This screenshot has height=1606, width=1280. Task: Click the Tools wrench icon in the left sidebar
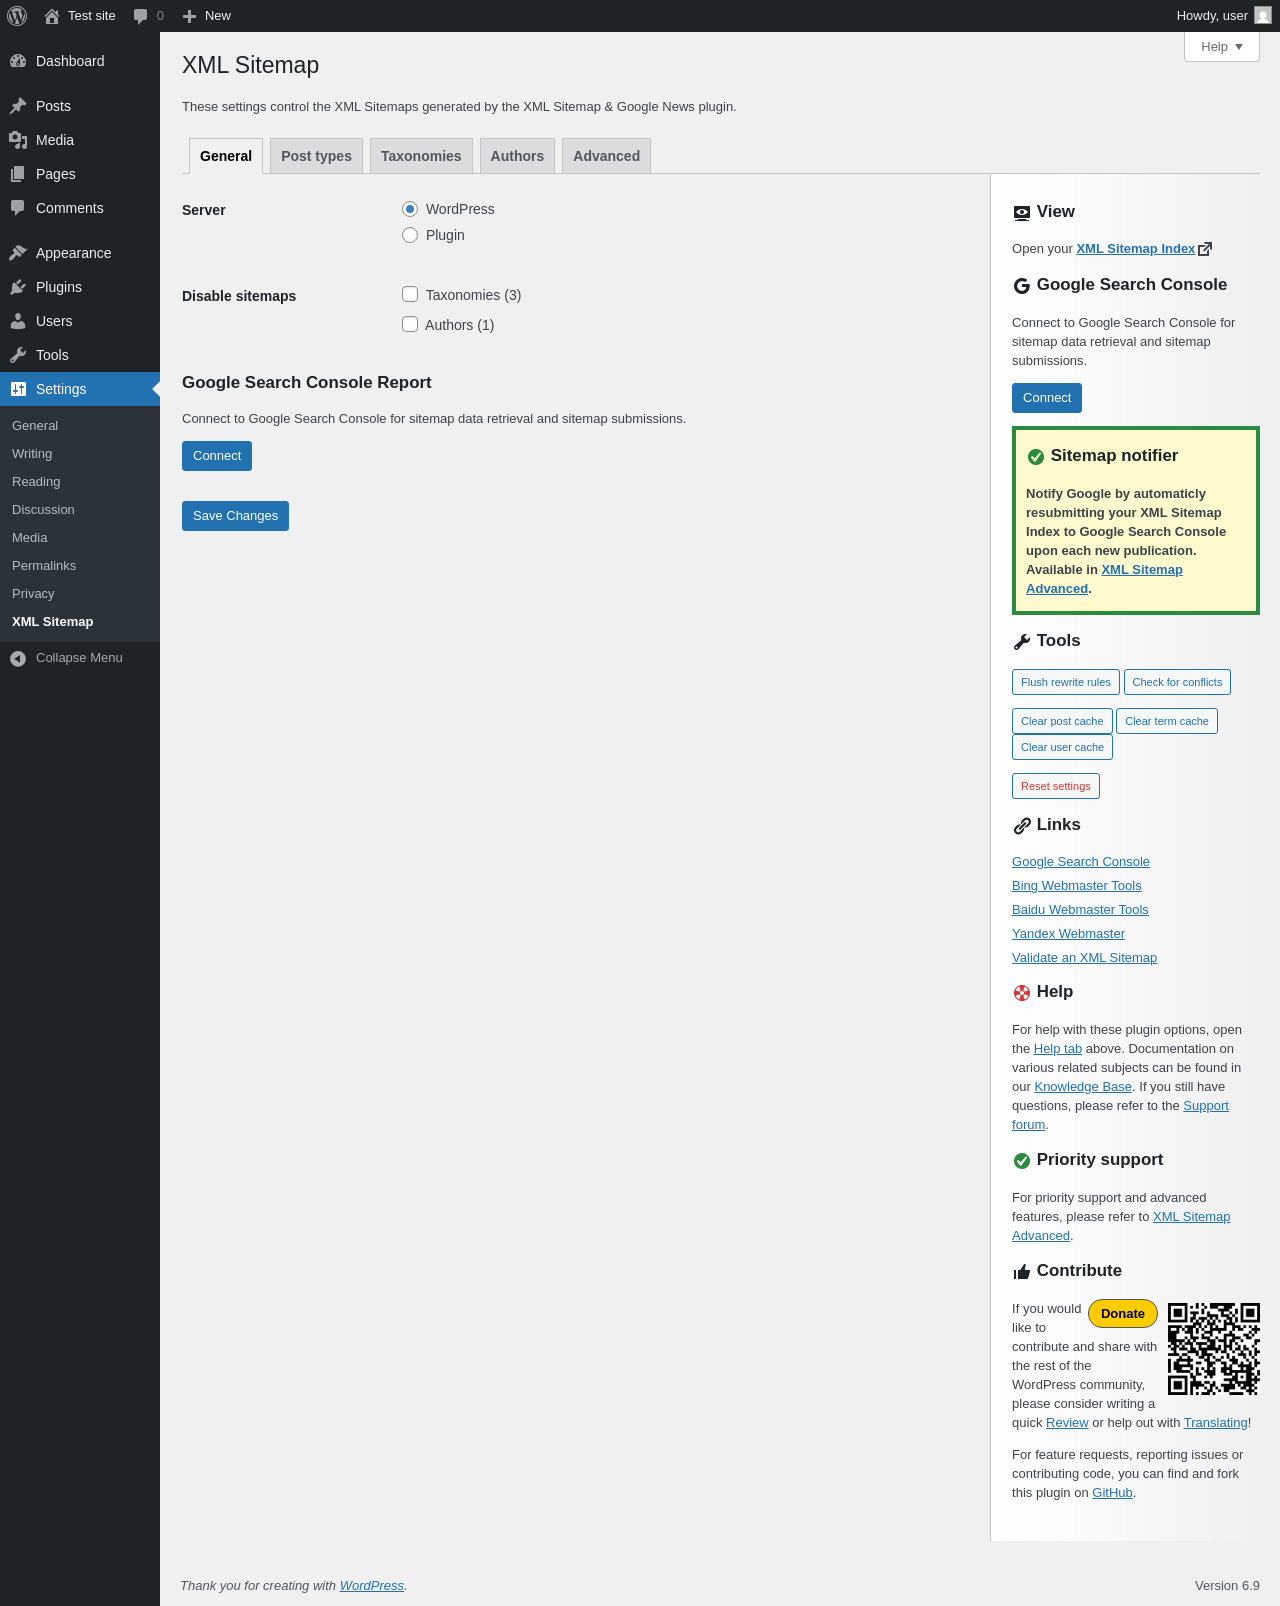[x=18, y=355]
